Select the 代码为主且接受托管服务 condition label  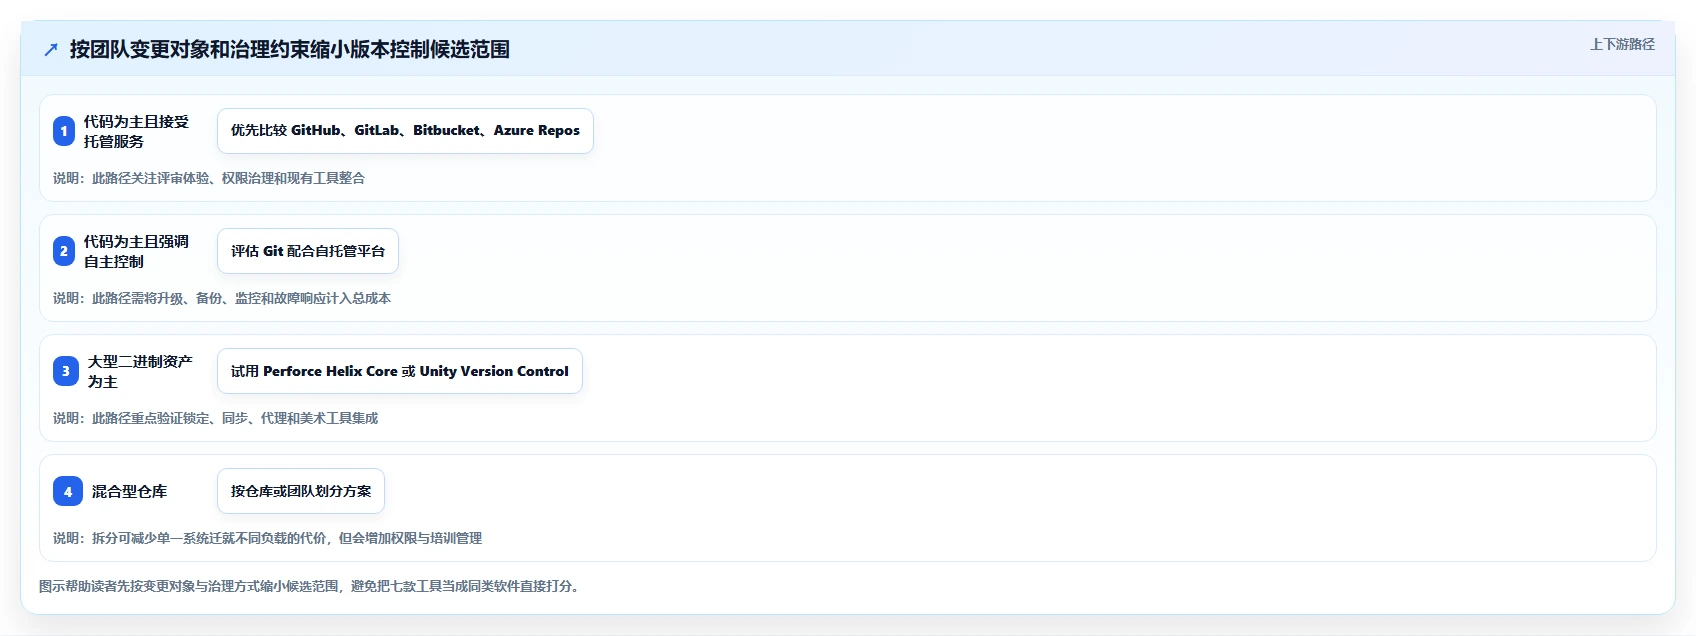pyautogui.click(x=136, y=131)
